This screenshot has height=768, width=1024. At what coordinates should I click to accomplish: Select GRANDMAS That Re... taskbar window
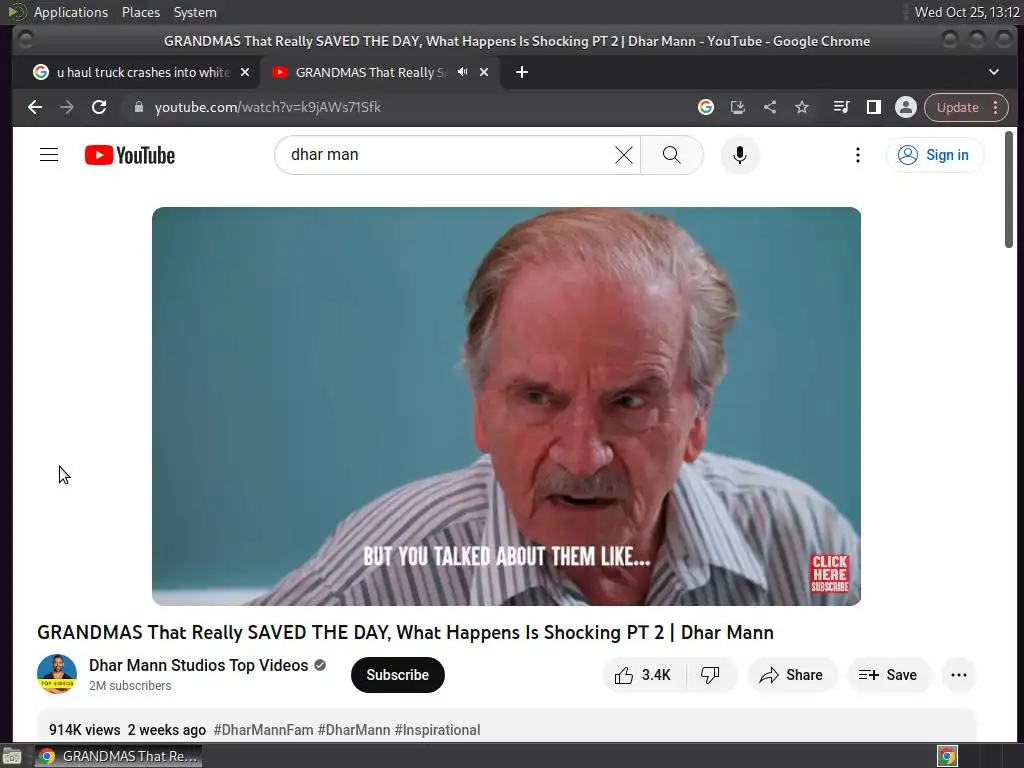click(118, 756)
